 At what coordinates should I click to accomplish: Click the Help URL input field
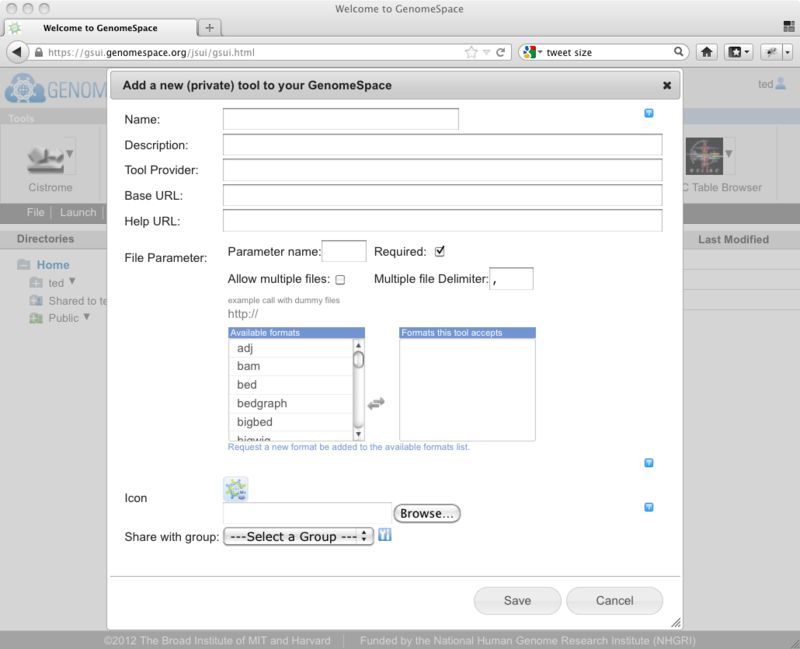(x=443, y=221)
